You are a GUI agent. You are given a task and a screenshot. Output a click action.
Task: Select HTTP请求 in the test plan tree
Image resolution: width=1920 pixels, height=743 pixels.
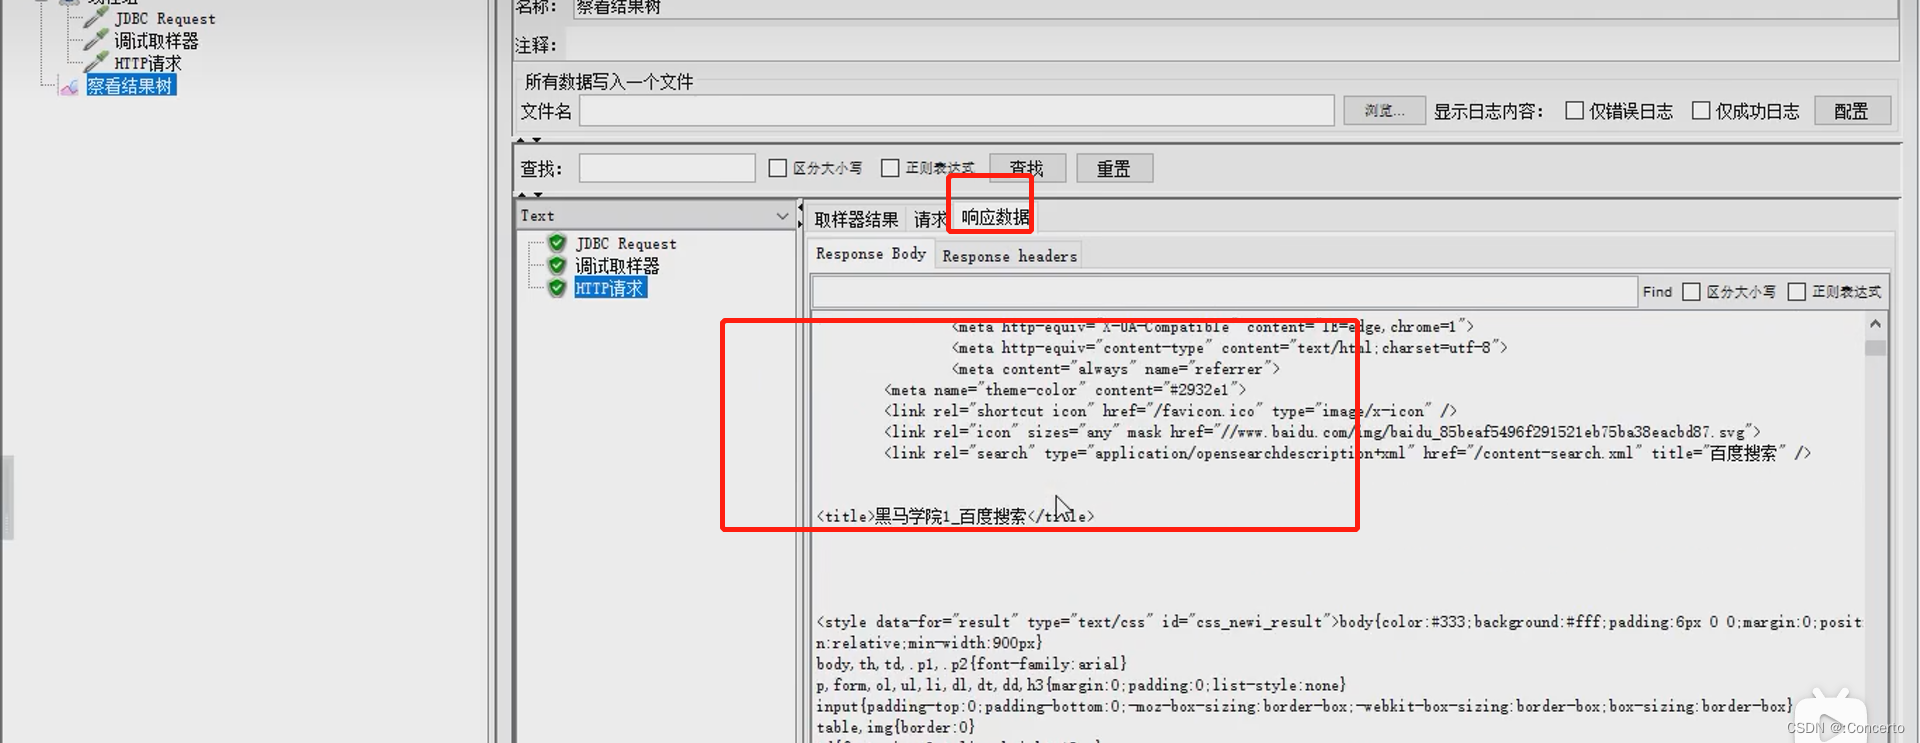(x=148, y=63)
